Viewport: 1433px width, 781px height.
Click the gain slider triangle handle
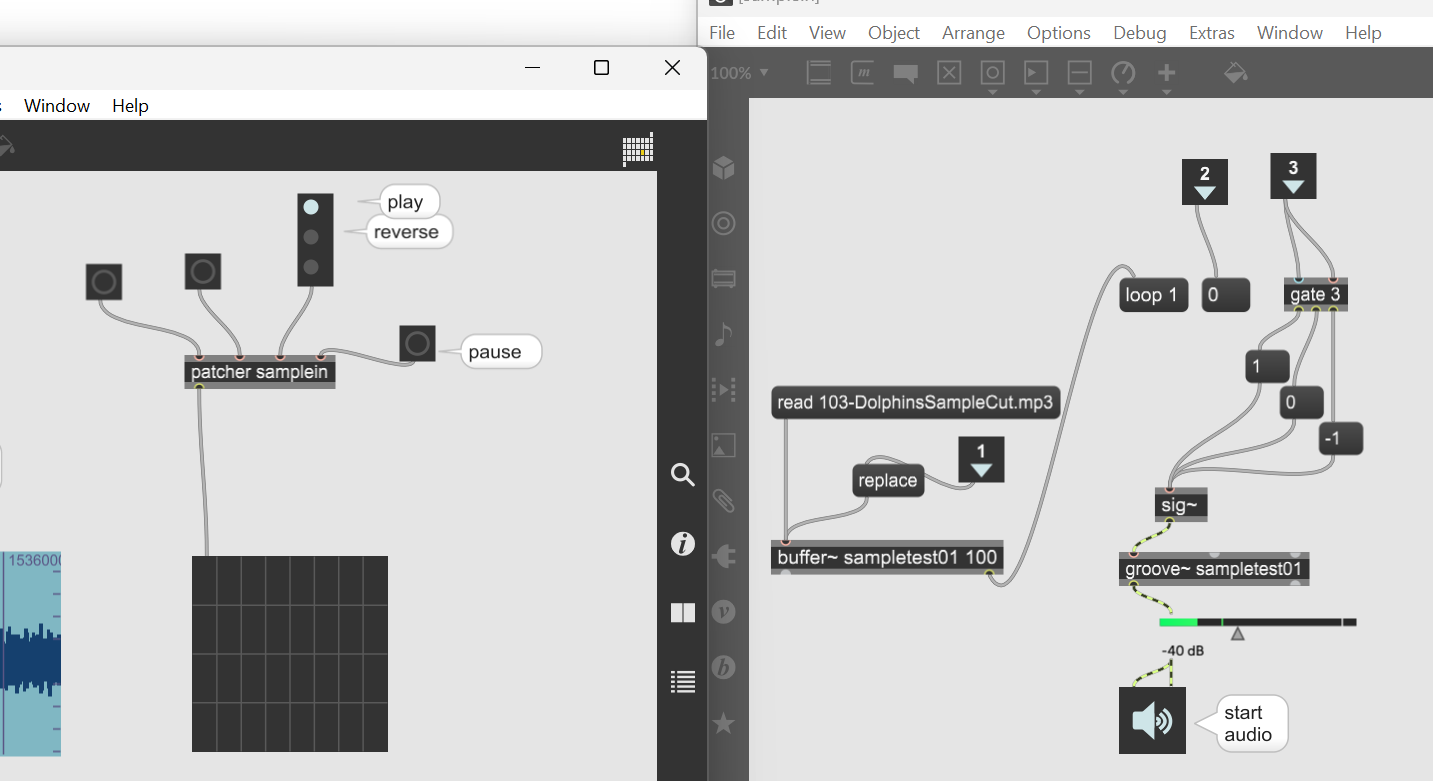1237,633
